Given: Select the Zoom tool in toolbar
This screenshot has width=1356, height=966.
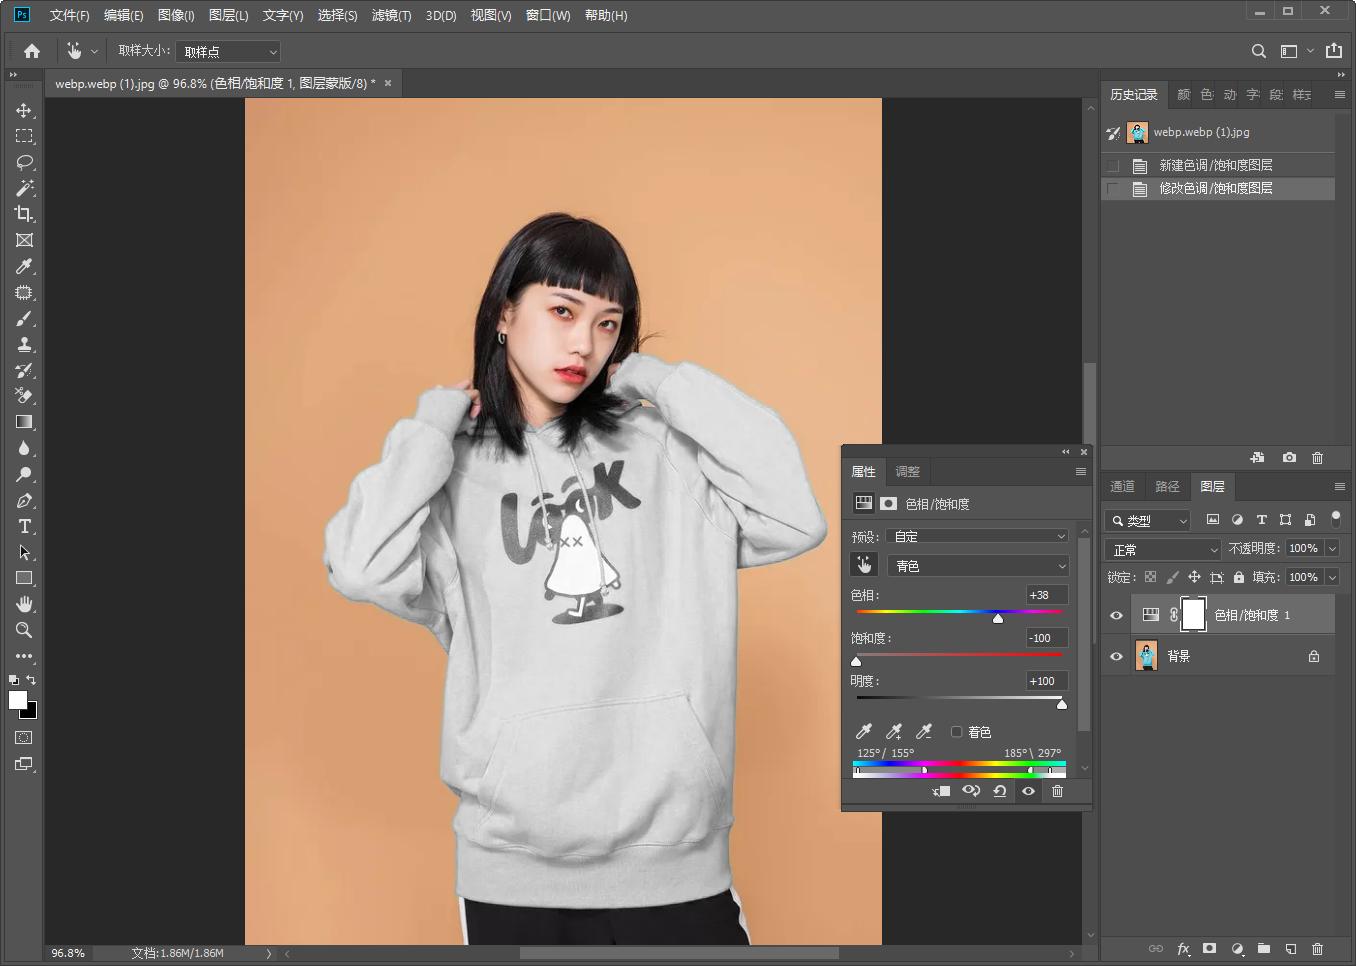Looking at the screenshot, I should click(x=24, y=631).
